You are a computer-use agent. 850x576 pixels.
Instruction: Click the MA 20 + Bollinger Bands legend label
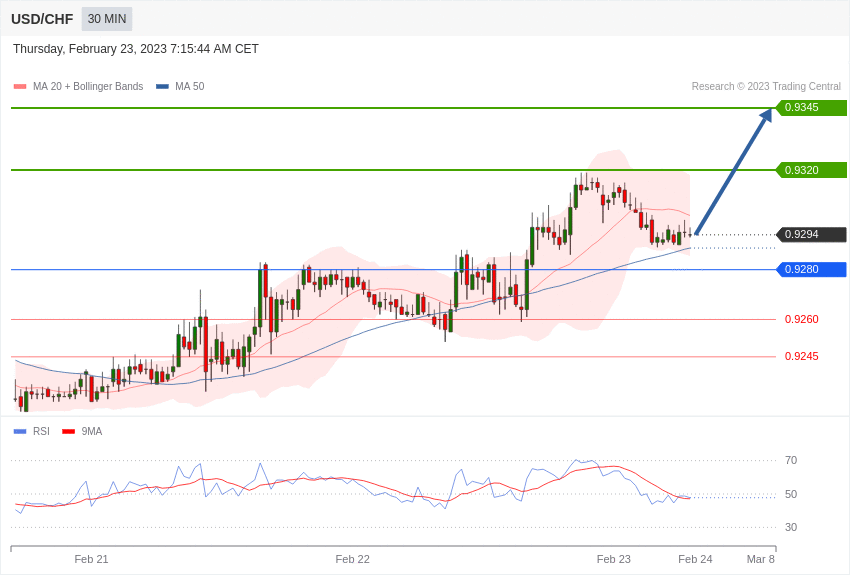[88, 86]
